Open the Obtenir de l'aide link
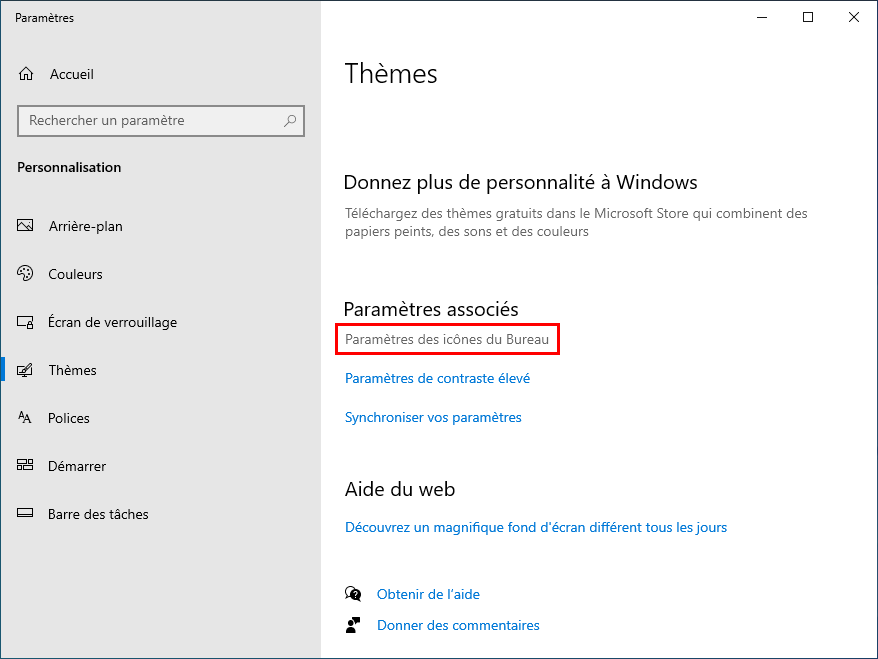The height and width of the screenshot is (659, 878). click(428, 594)
